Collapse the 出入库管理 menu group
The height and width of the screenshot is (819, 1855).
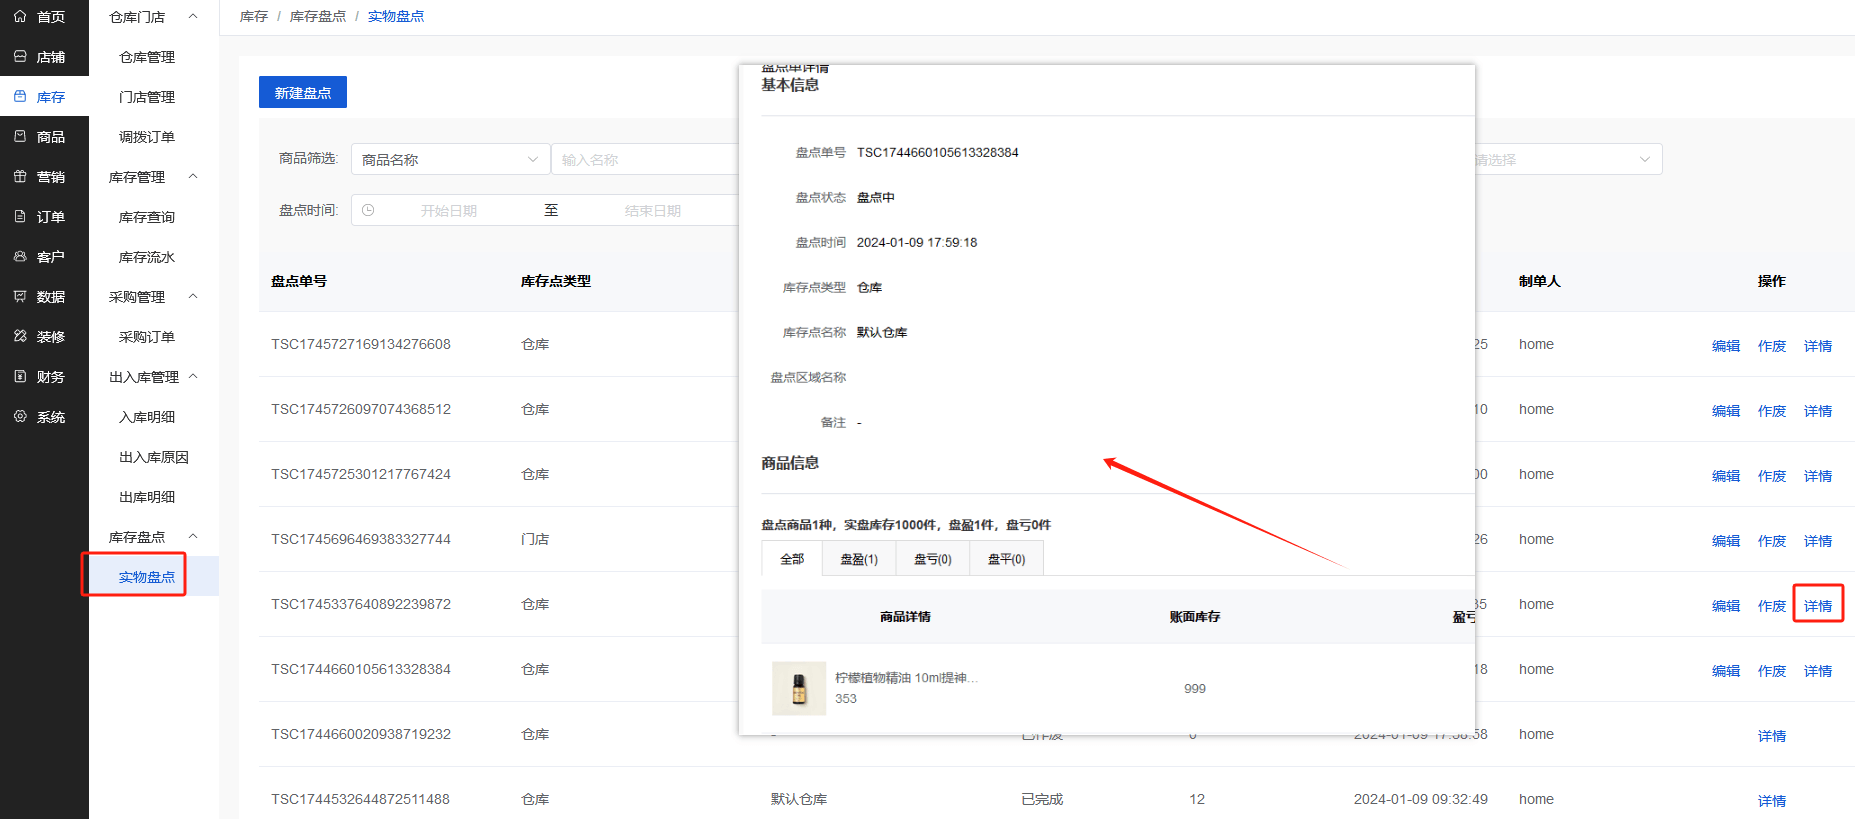(193, 376)
